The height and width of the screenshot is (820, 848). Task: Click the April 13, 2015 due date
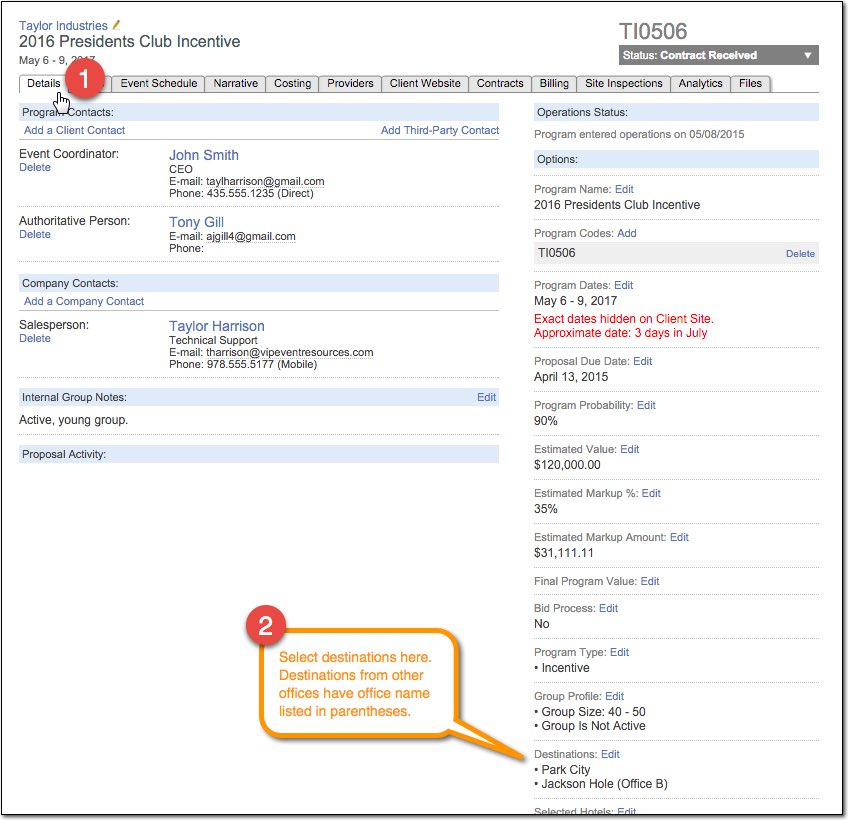[571, 377]
